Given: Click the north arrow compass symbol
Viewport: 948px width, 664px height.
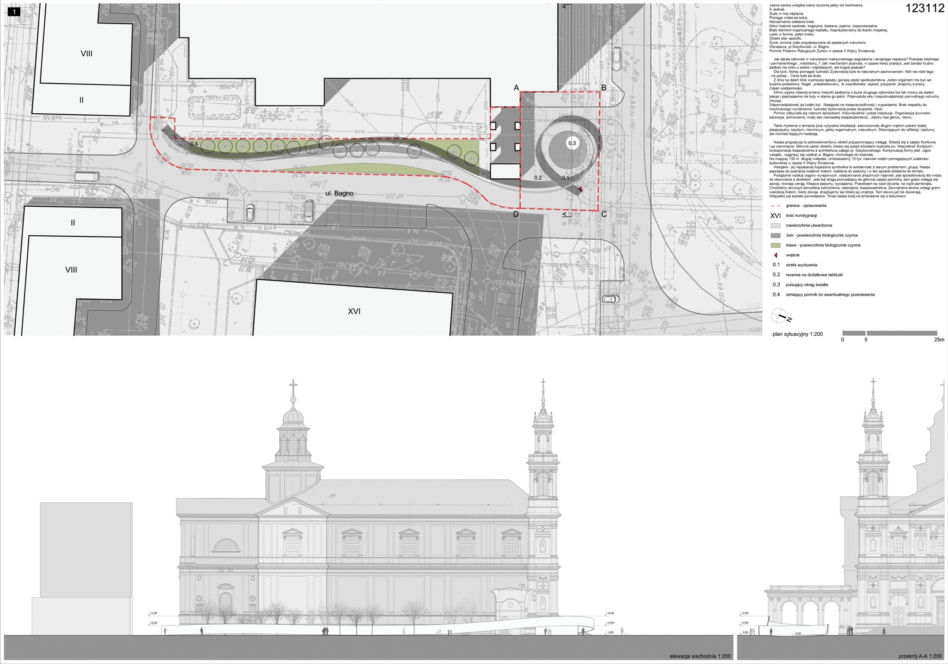Looking at the screenshot, I should (x=781, y=316).
